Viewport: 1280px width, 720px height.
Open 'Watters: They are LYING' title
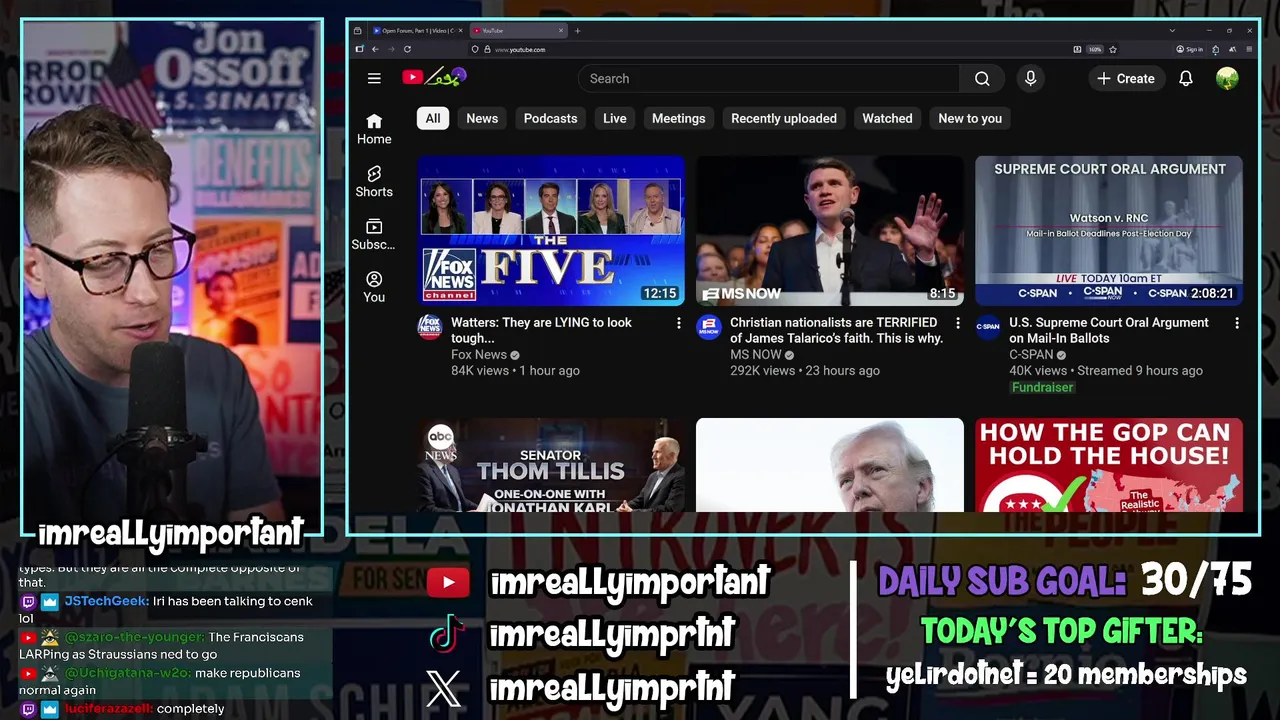pyautogui.click(x=541, y=330)
